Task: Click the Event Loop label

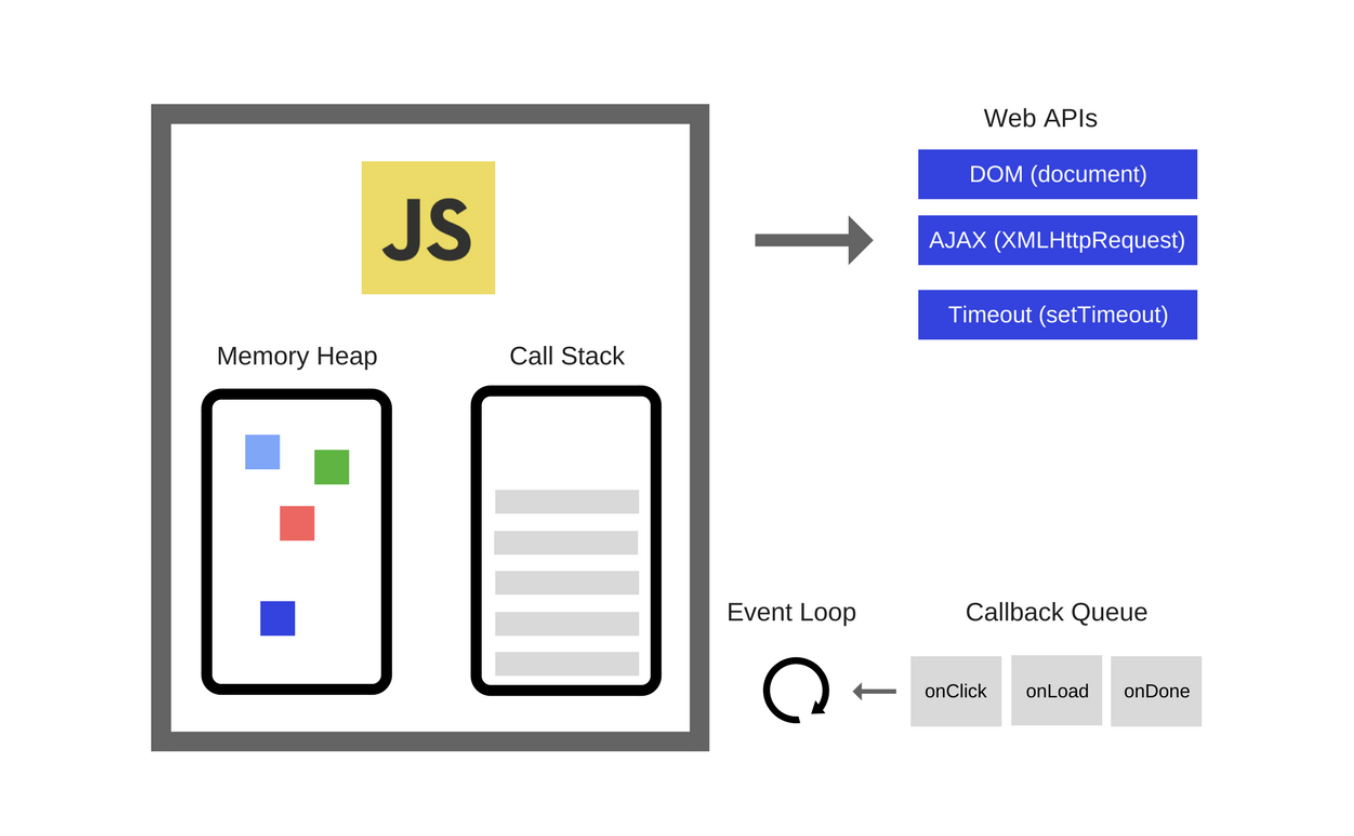Action: click(791, 612)
